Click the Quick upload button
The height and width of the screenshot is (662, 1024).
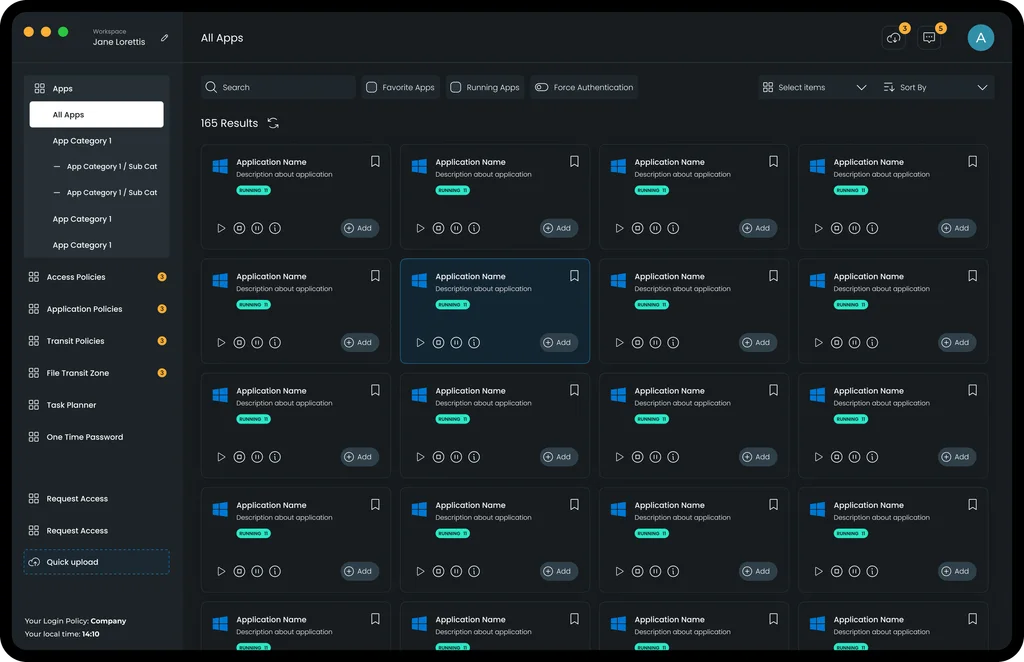pyautogui.click(x=97, y=562)
